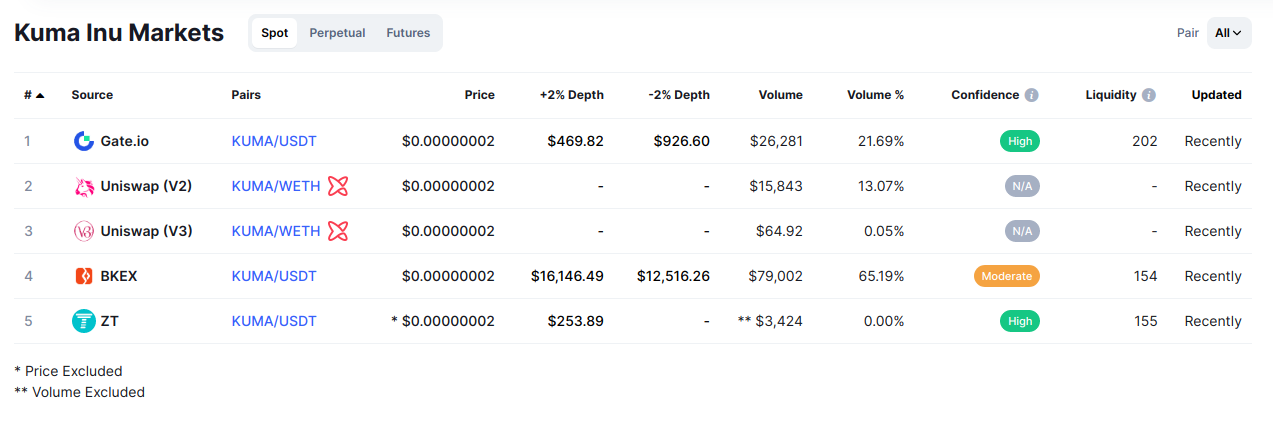
Task: Open the Uniswap (V3) source link
Action: point(147,231)
